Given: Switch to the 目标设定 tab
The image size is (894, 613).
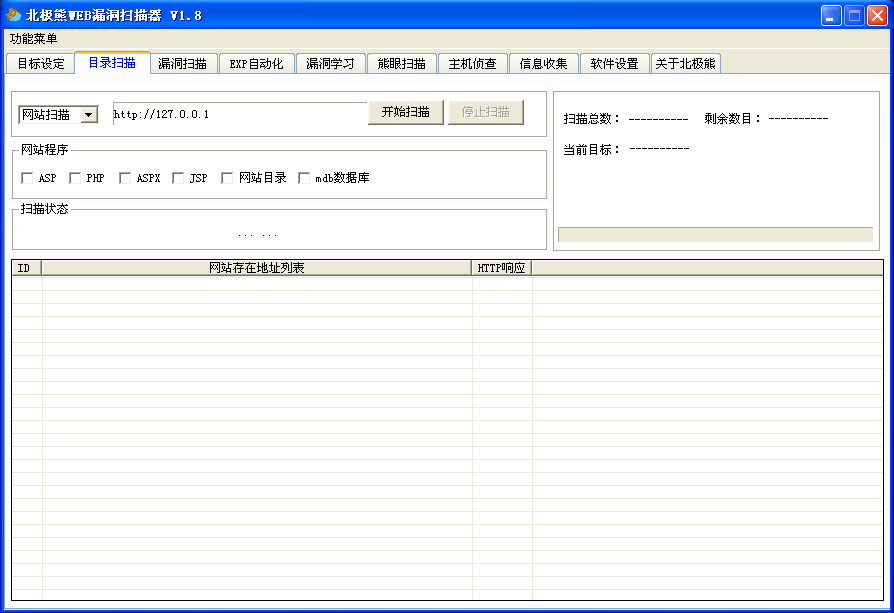Looking at the screenshot, I should click(40, 63).
